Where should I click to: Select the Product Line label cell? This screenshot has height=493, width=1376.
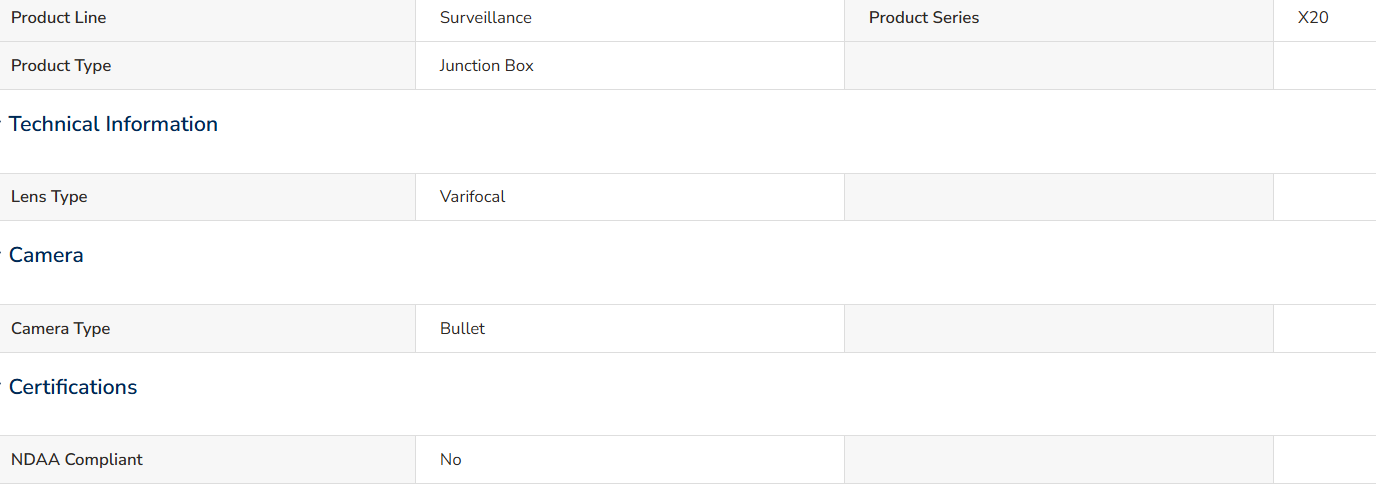(x=207, y=18)
